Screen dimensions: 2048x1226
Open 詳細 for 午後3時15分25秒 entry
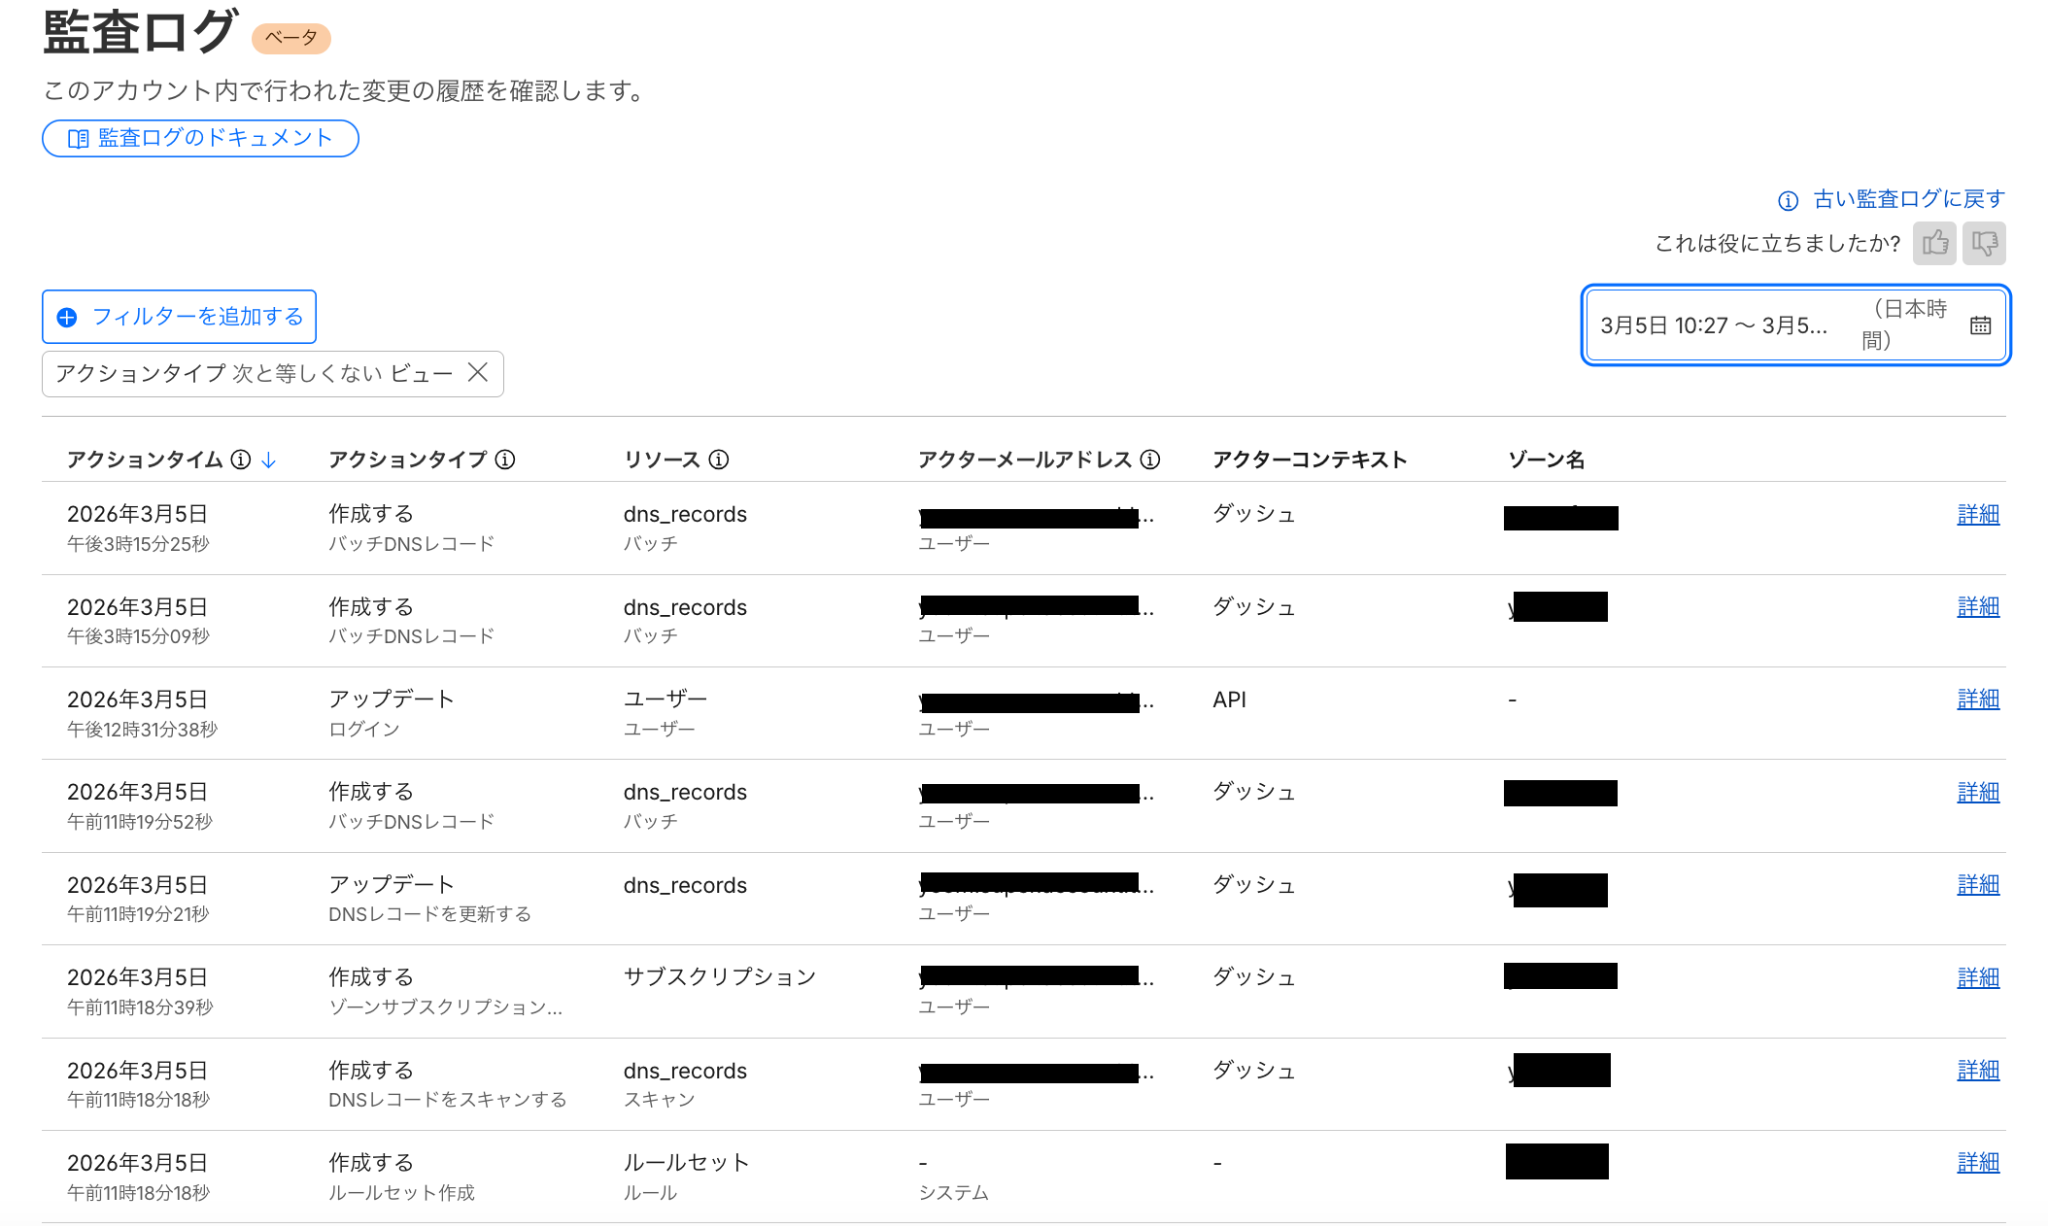pos(1977,514)
